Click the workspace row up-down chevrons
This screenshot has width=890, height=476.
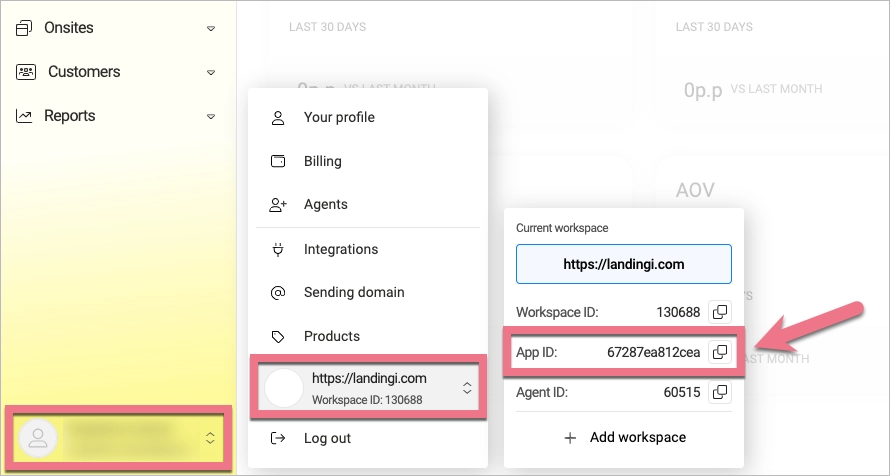467,388
